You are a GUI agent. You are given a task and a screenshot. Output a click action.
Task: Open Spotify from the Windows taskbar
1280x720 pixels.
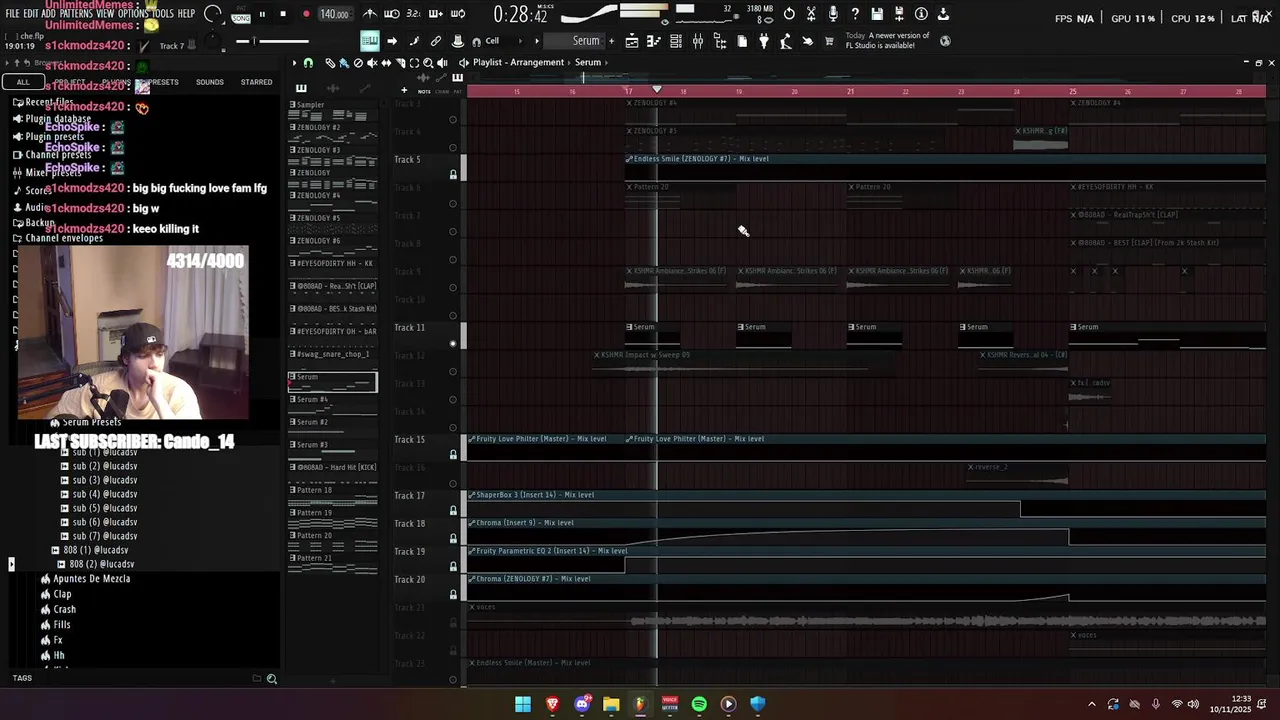[x=699, y=704]
